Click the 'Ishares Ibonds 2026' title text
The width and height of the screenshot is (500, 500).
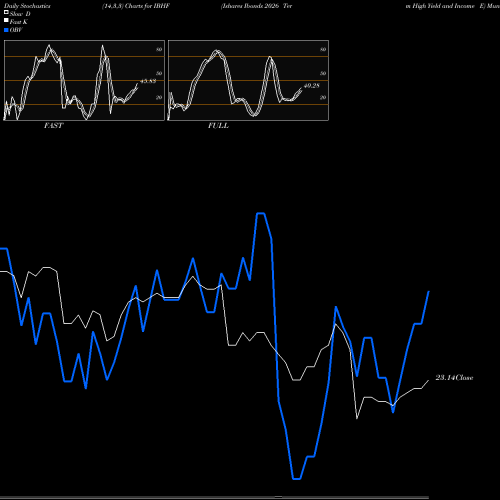(250, 6)
